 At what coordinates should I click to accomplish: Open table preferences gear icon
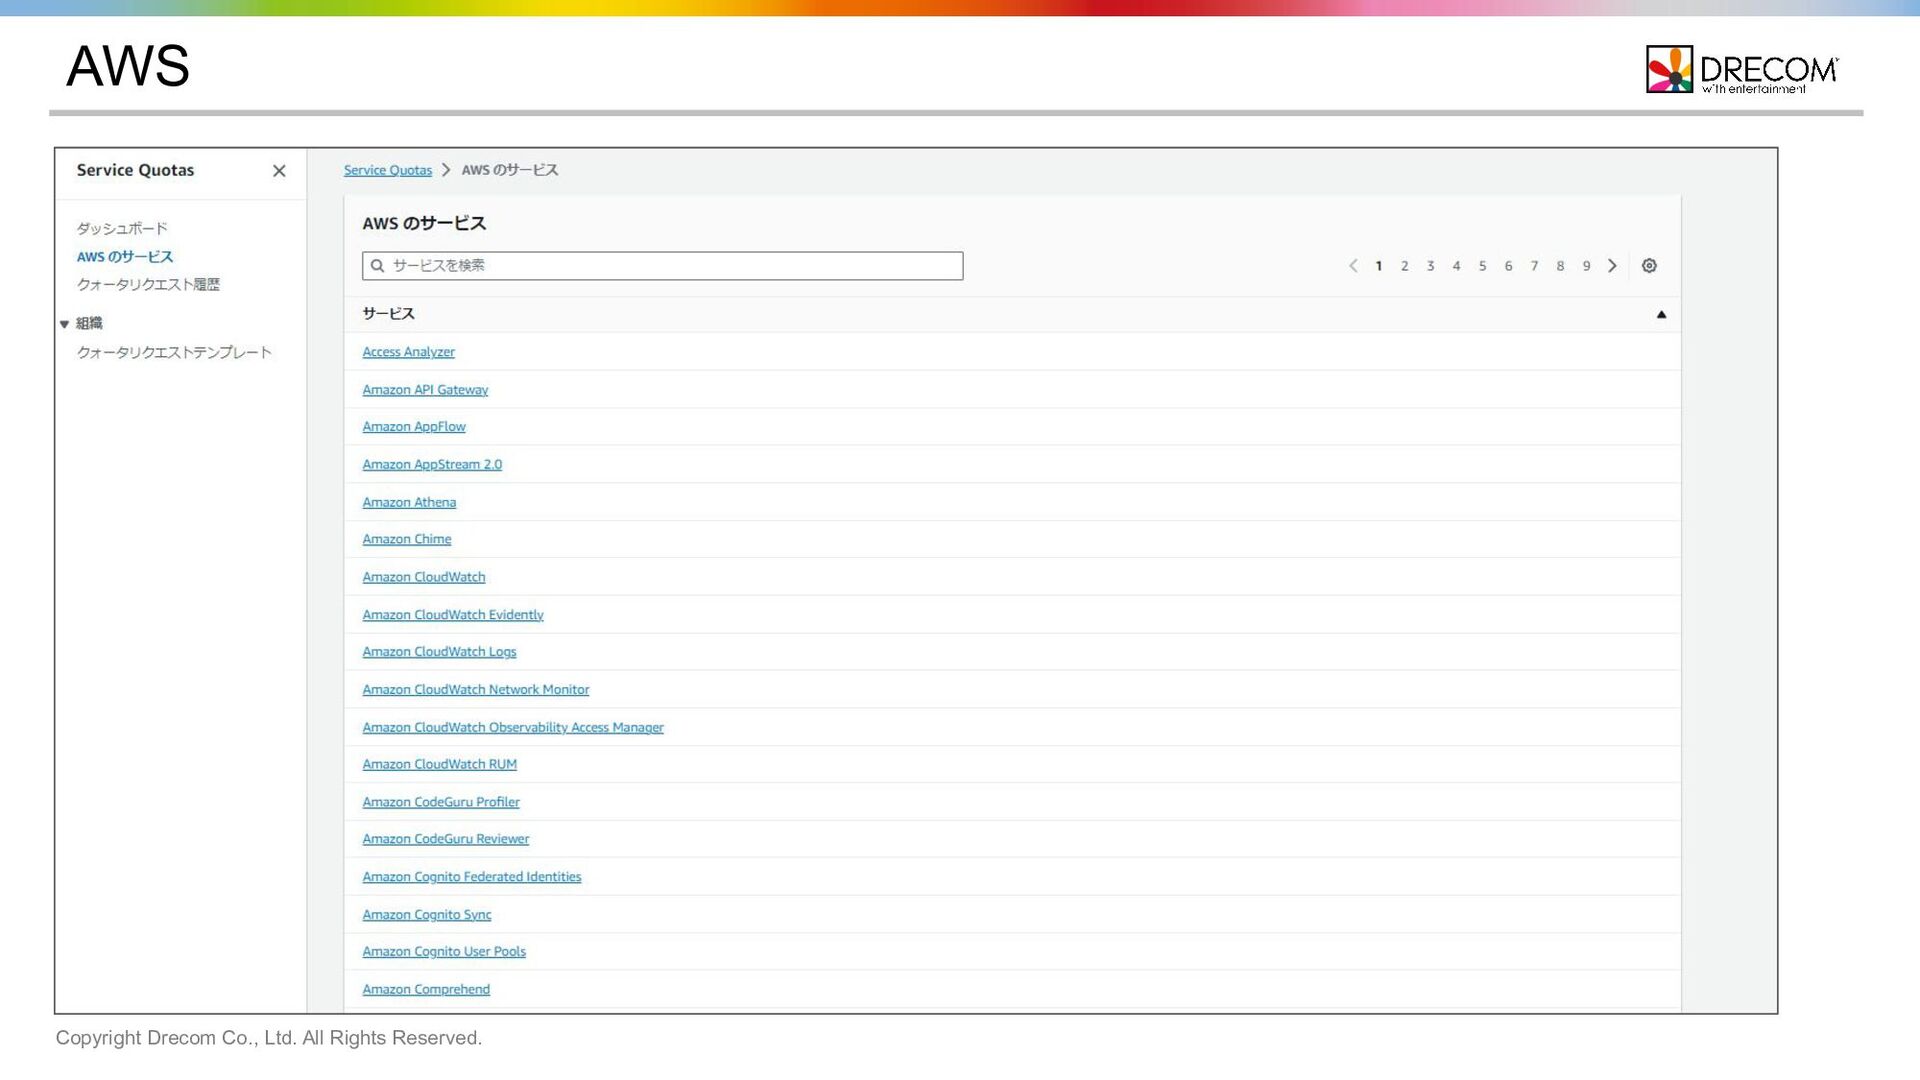tap(1649, 266)
